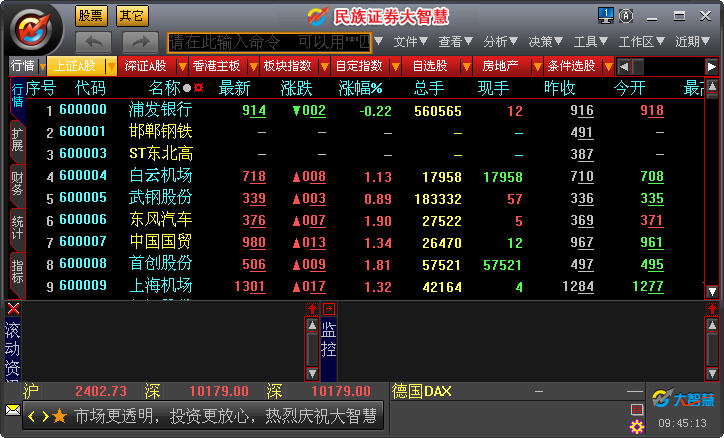Select the 财务 side tab
Viewport: 724px width, 438px height.
17,181
